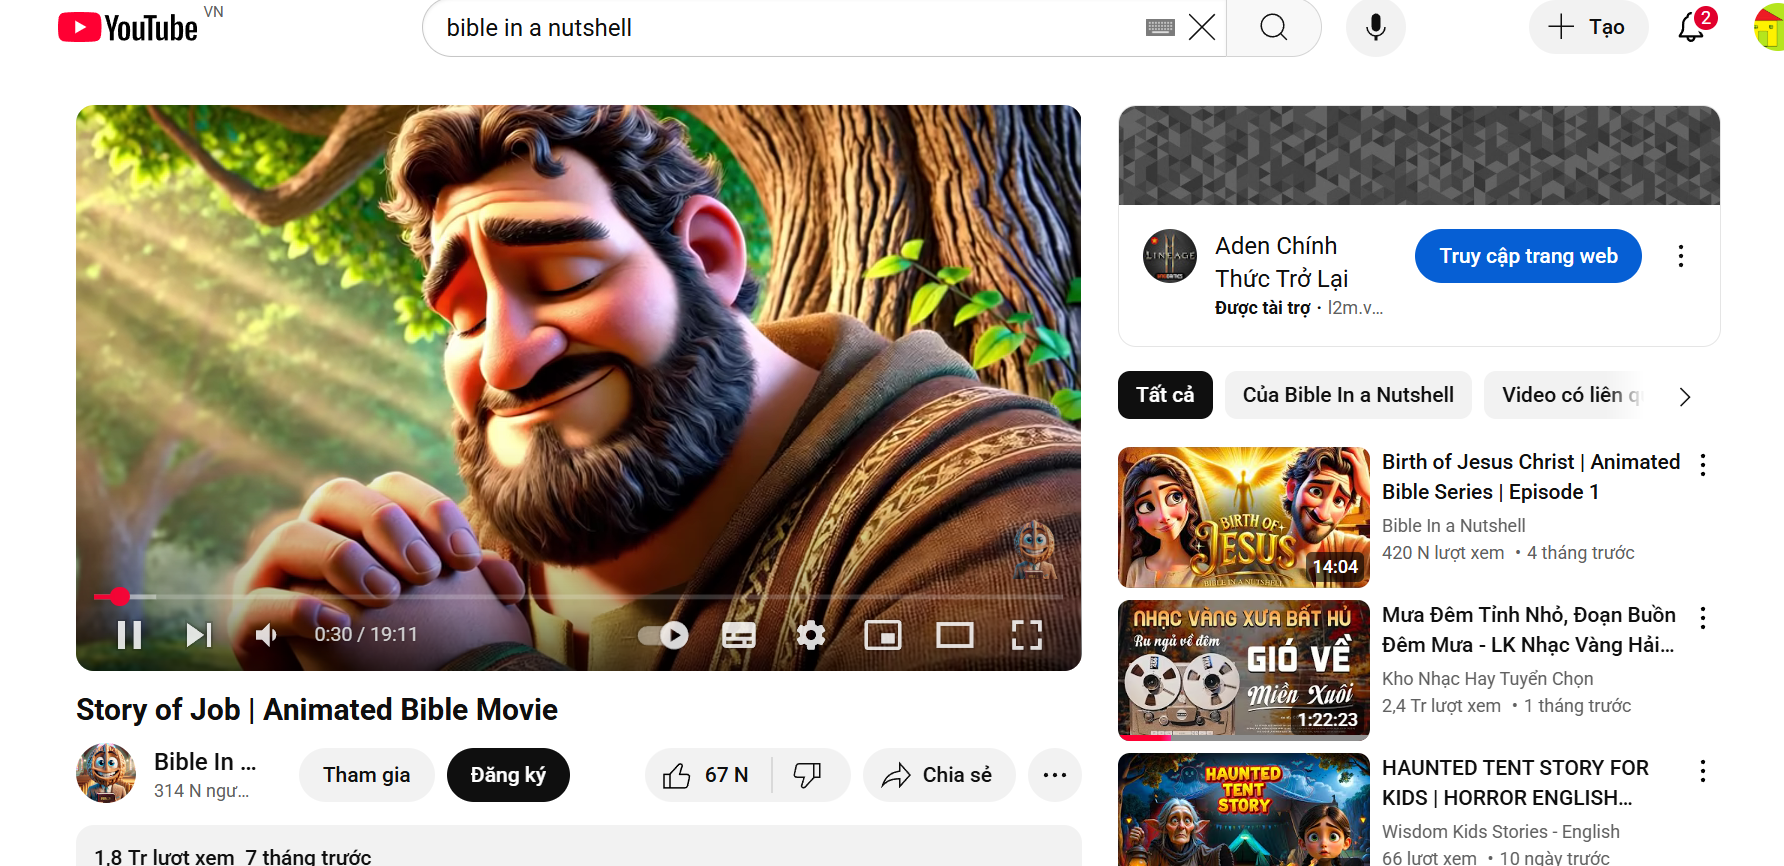Toggle the autoplay switch
1784x866 pixels.
pyautogui.click(x=663, y=635)
